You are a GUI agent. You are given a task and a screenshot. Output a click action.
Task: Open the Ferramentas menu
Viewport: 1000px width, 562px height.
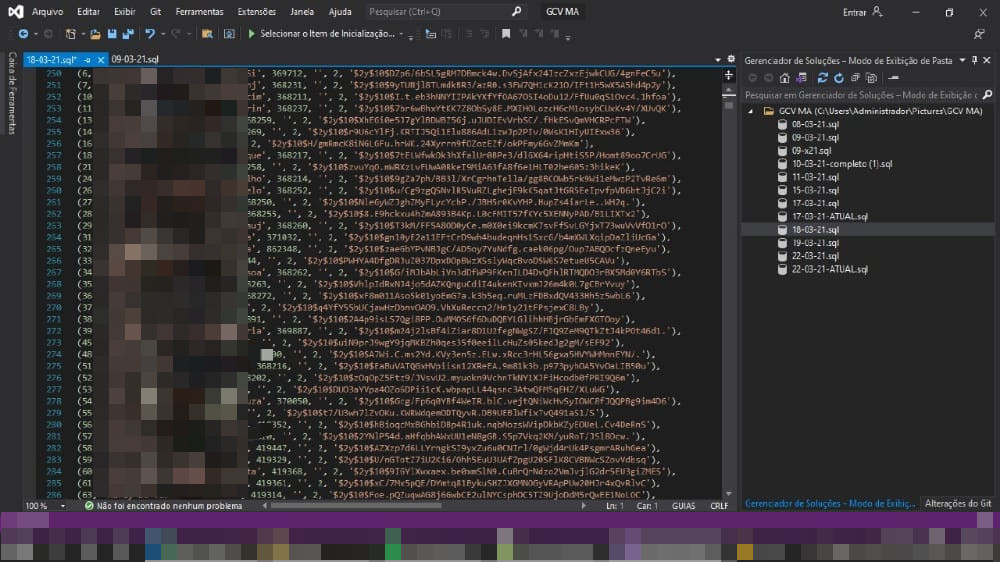click(200, 11)
